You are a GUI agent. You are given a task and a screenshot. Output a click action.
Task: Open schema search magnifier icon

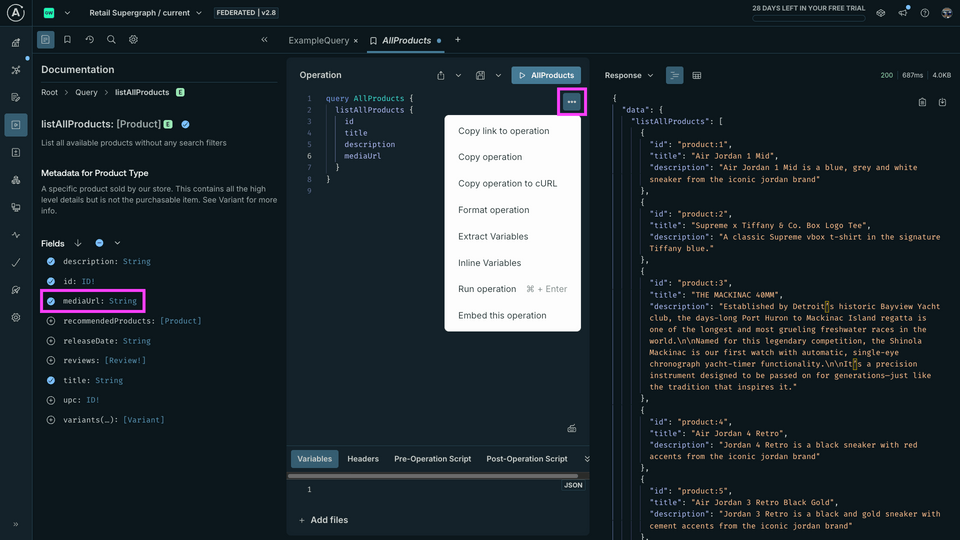click(x=111, y=40)
